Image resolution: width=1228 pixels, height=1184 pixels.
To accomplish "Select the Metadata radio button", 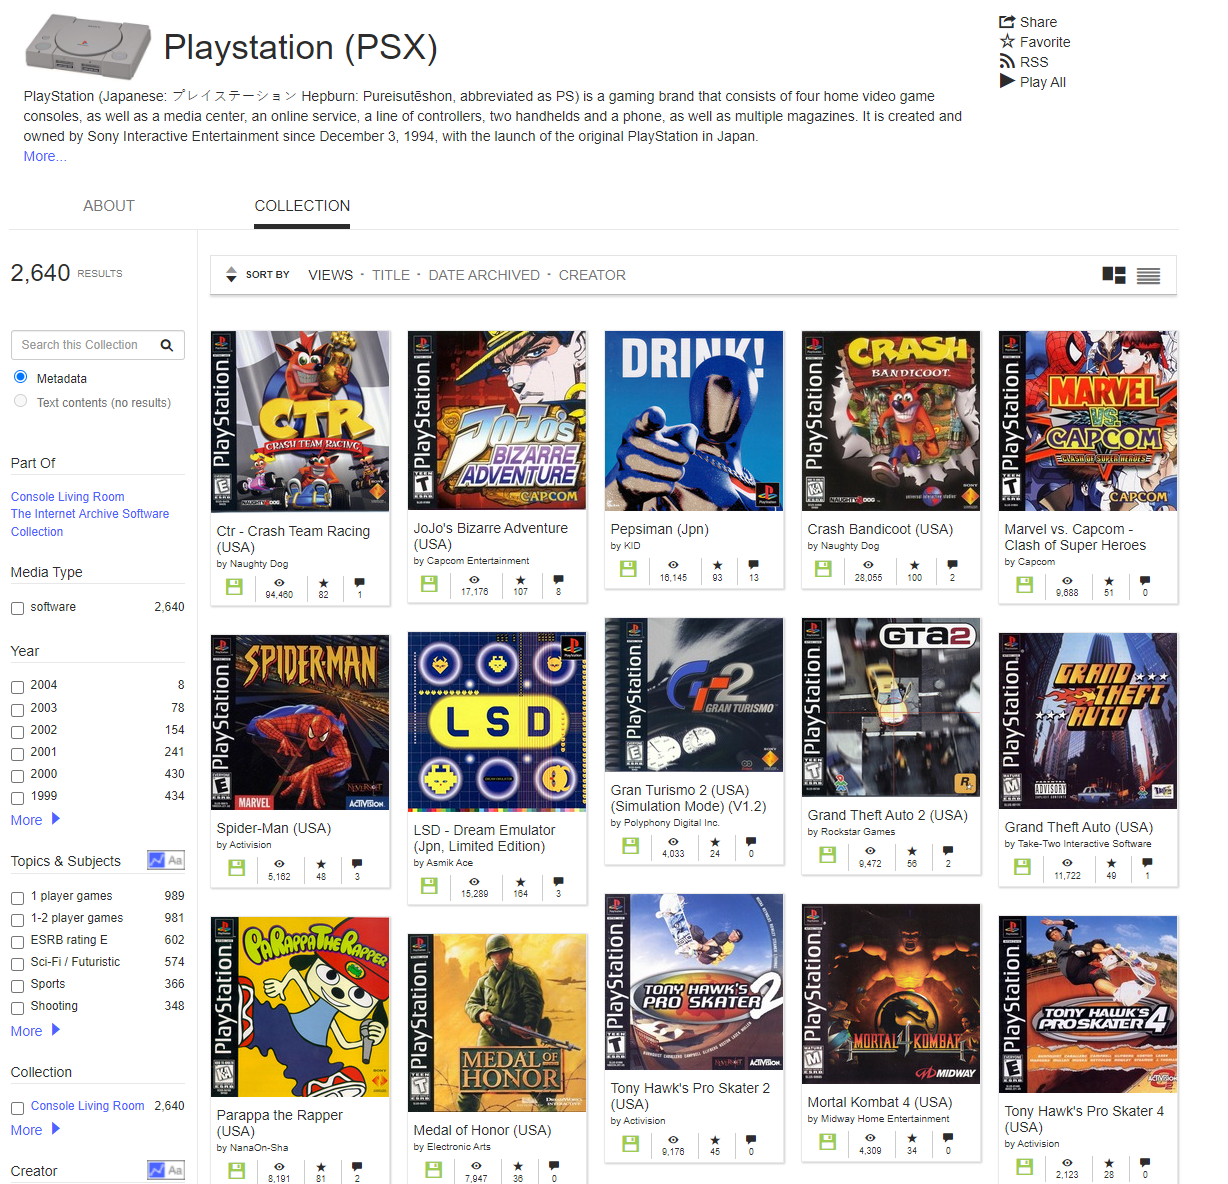I will click(x=20, y=377).
